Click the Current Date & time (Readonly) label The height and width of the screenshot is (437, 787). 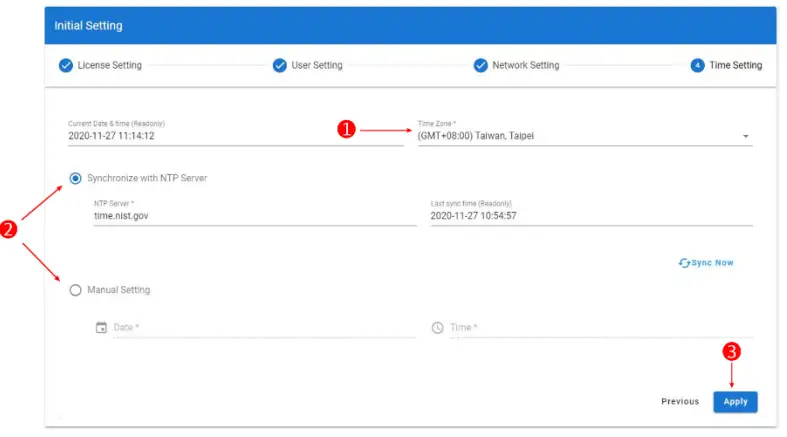coord(116,123)
